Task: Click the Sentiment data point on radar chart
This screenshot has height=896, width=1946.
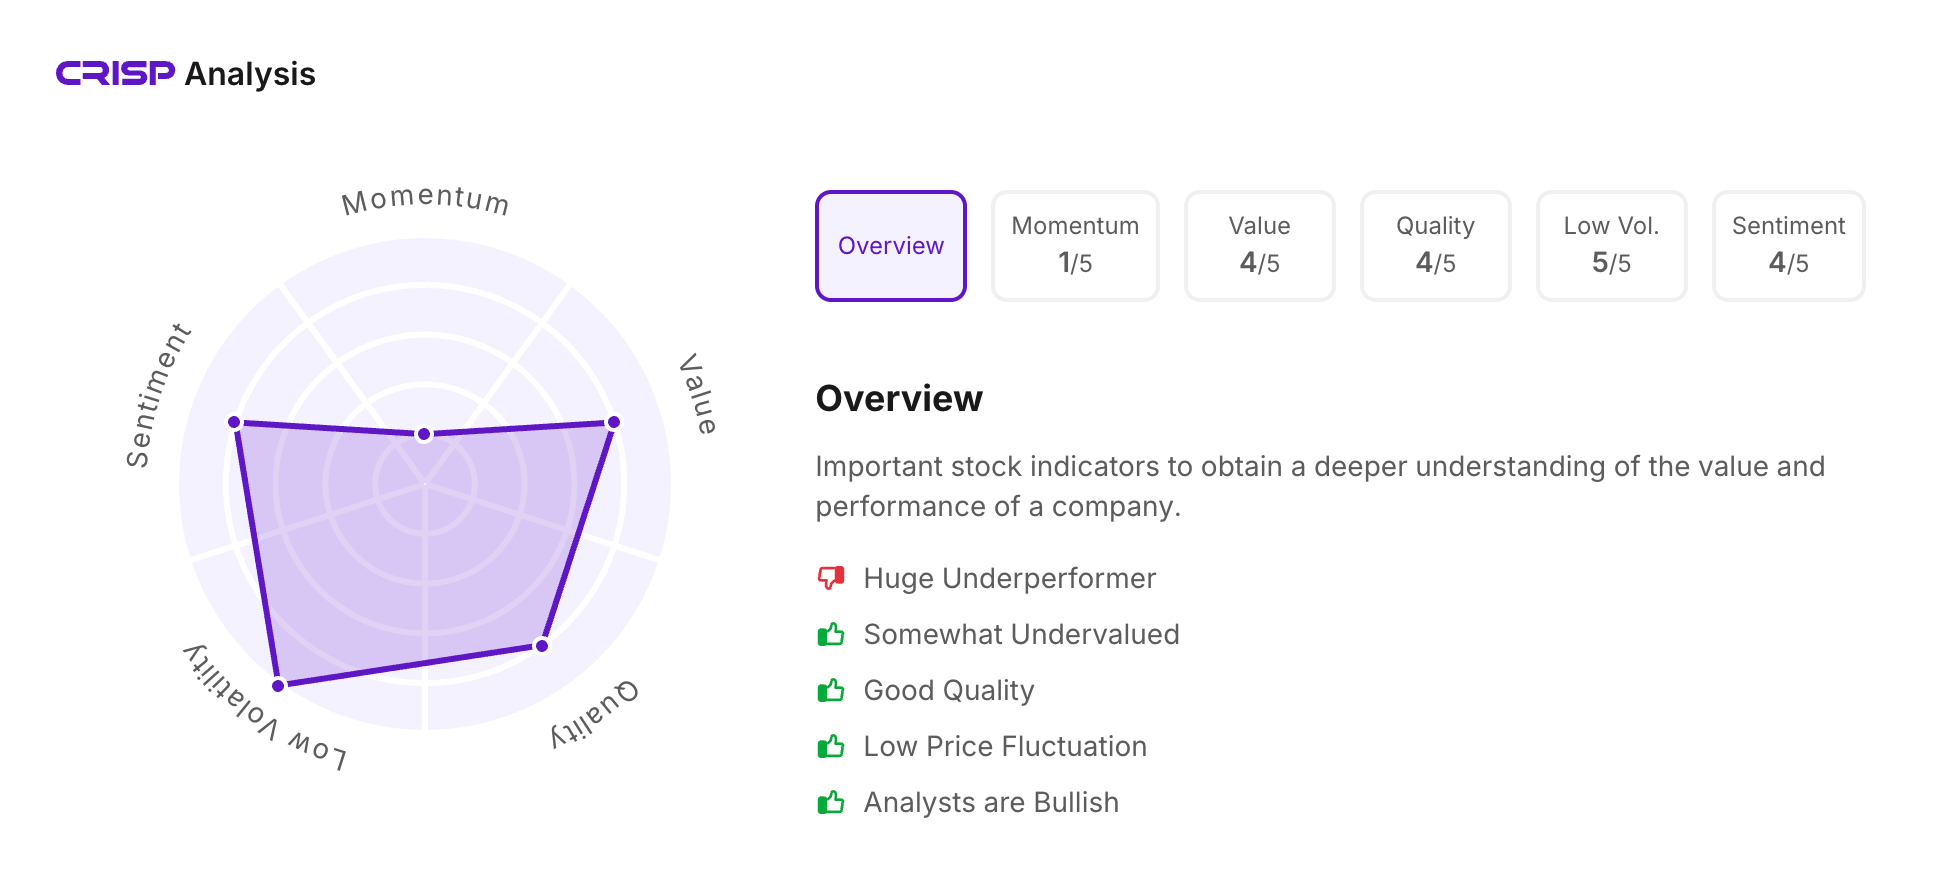Action: (235, 422)
